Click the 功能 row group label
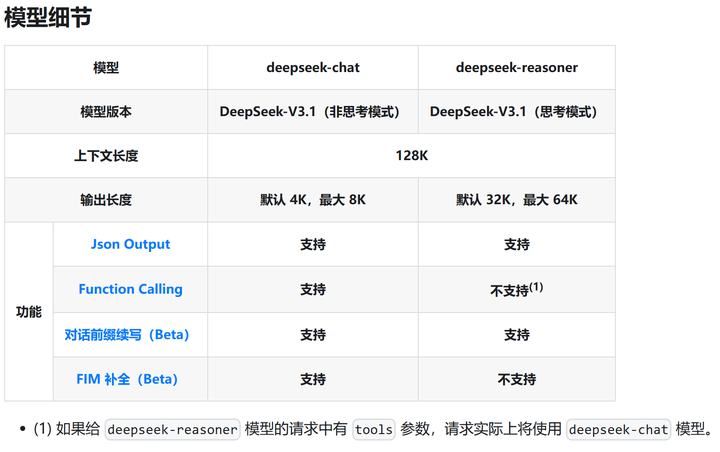The height and width of the screenshot is (452, 720). (29, 312)
